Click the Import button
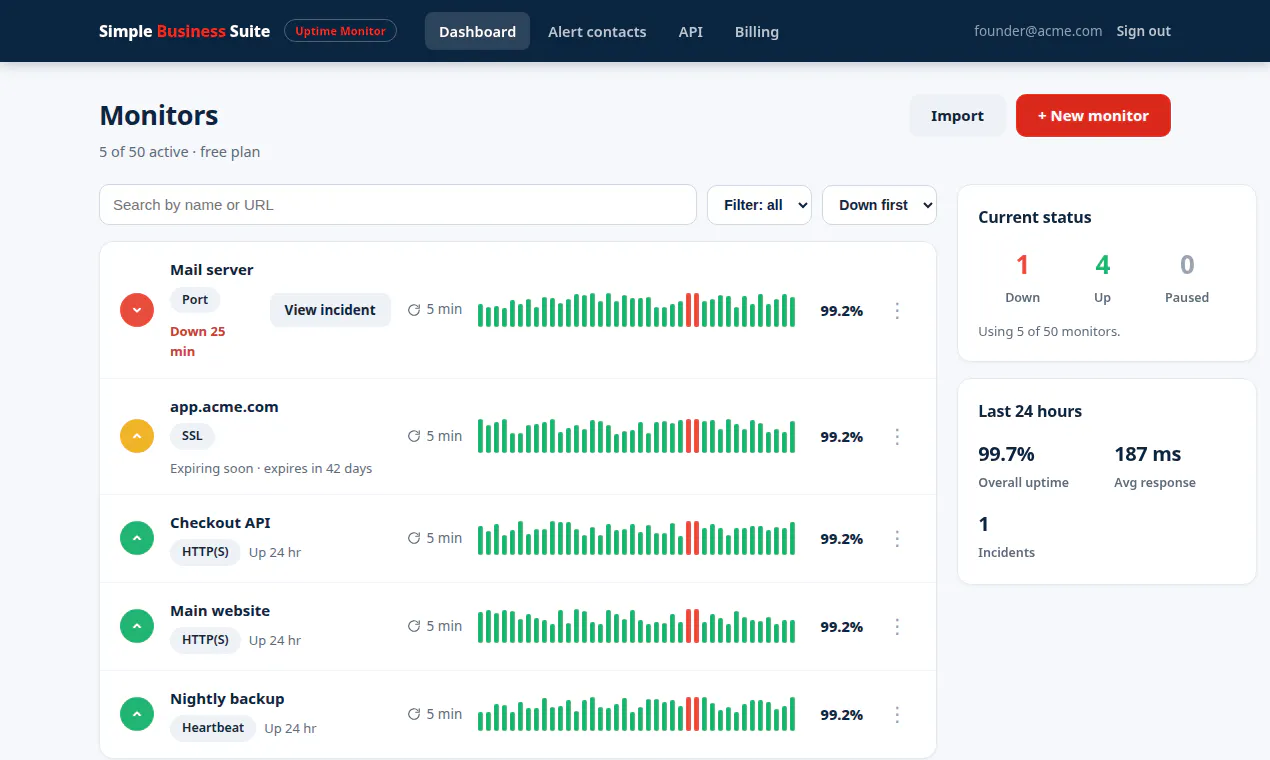Viewport: 1270px width, 760px height. (957, 116)
